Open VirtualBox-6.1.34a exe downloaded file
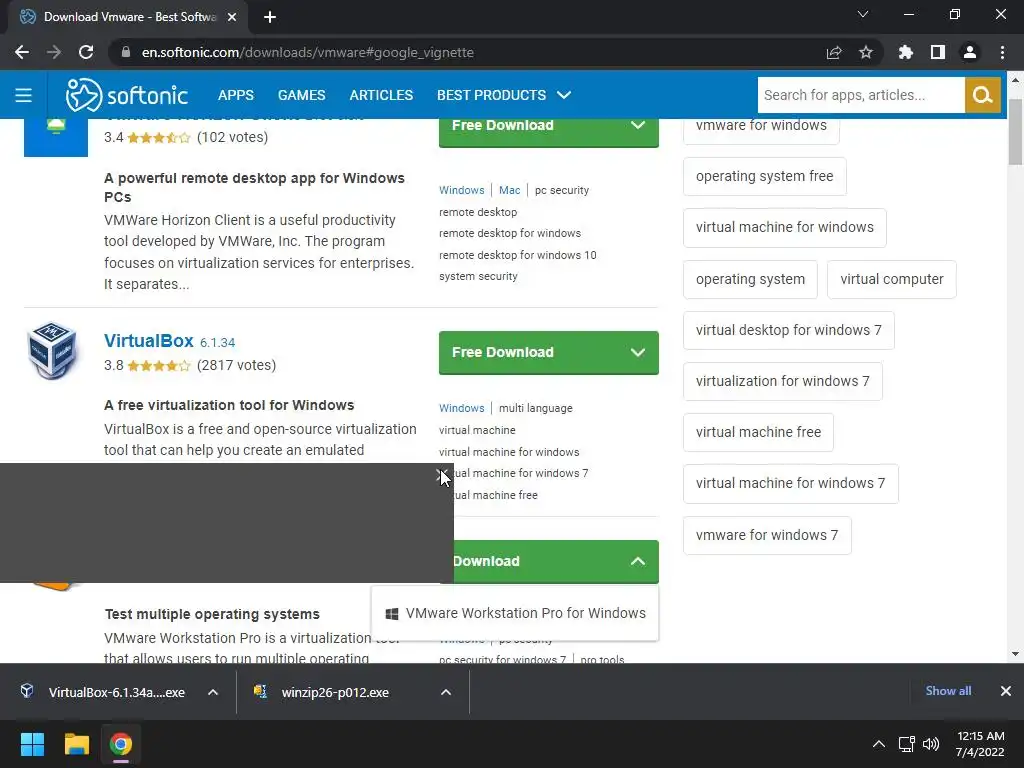The height and width of the screenshot is (768, 1024). tap(116, 692)
